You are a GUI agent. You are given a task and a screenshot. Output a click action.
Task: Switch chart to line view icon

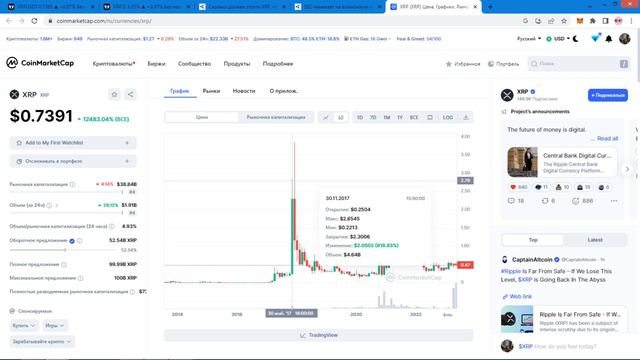coord(326,118)
